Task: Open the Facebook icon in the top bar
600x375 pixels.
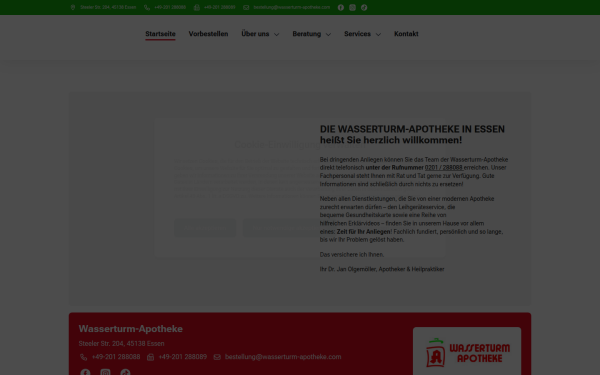Action: pyautogui.click(x=341, y=7)
